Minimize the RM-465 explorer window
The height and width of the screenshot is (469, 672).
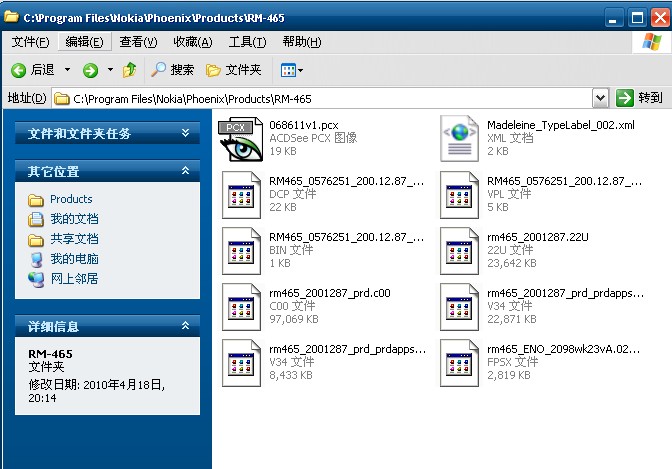click(x=614, y=18)
